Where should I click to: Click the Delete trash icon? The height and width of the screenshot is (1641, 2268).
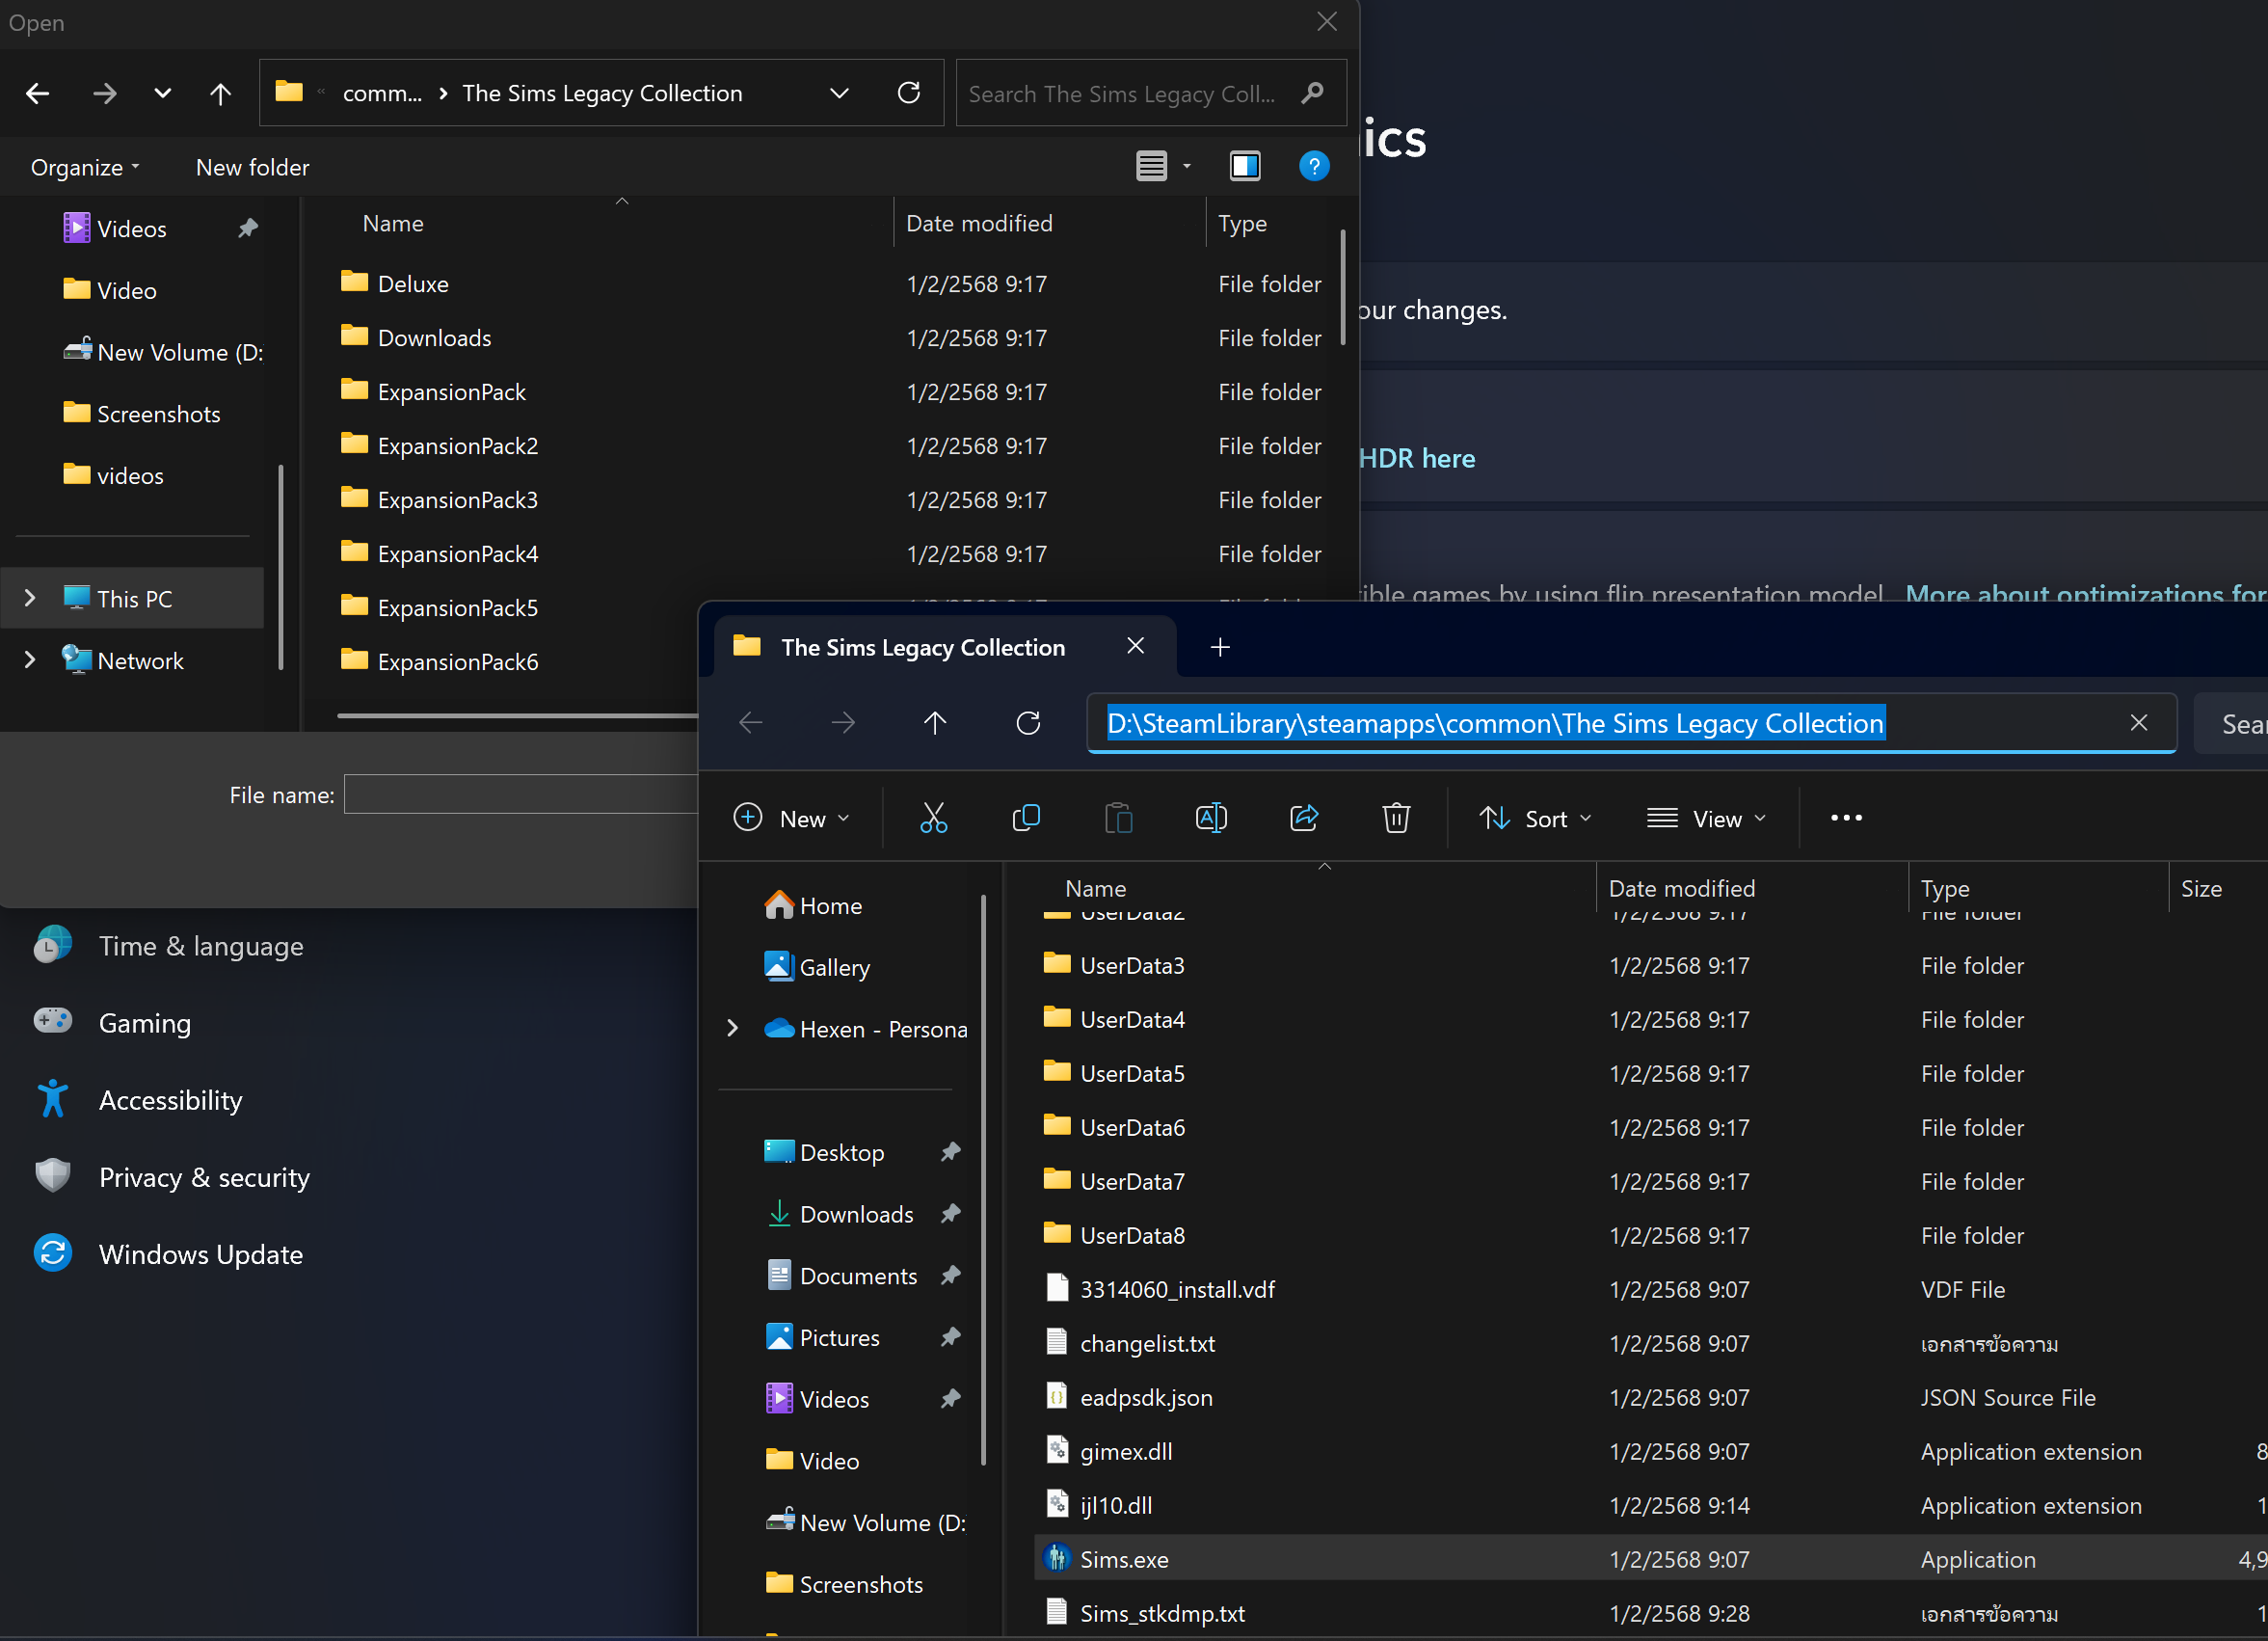pyautogui.click(x=1396, y=818)
